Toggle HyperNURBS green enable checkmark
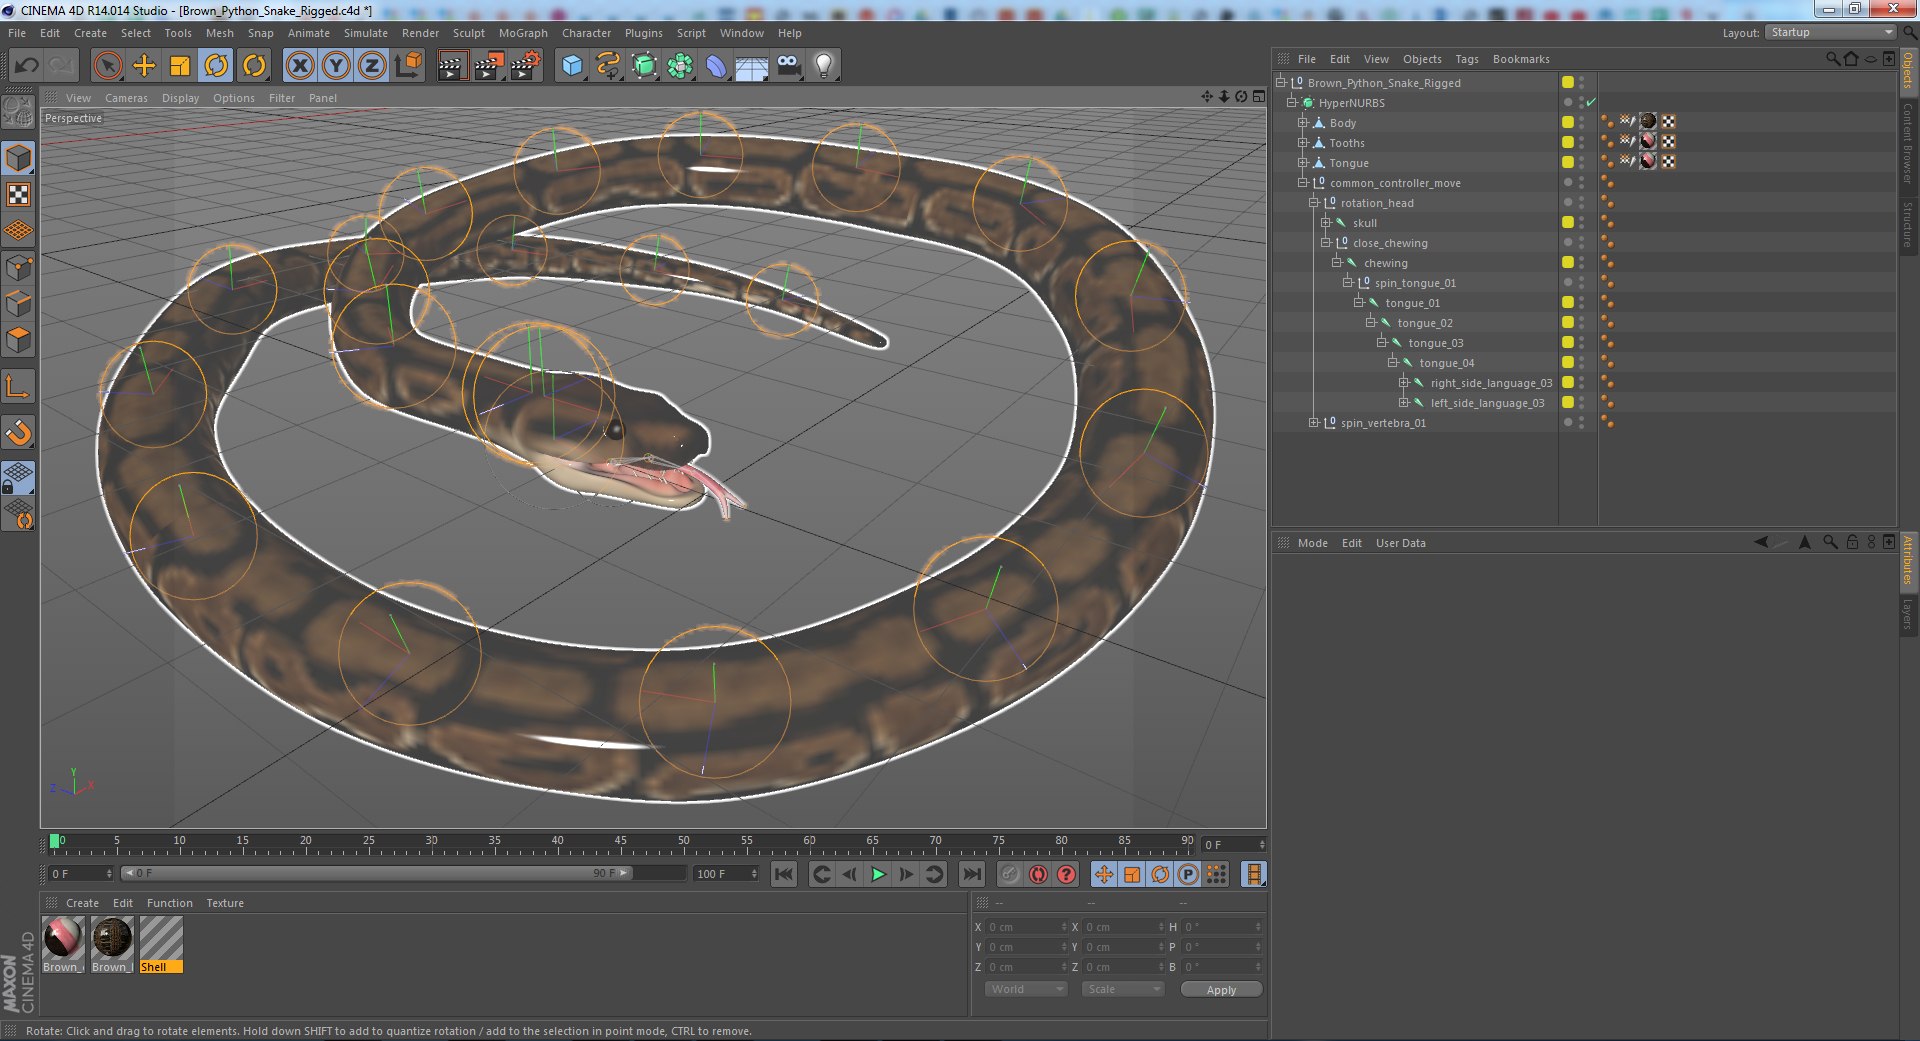 pyautogui.click(x=1591, y=102)
